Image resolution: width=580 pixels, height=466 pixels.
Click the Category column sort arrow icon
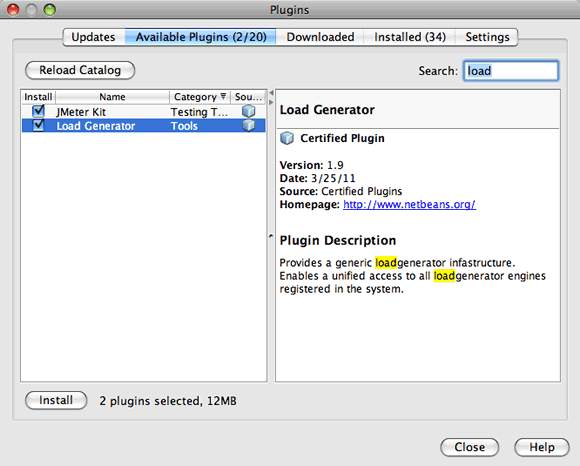click(223, 96)
